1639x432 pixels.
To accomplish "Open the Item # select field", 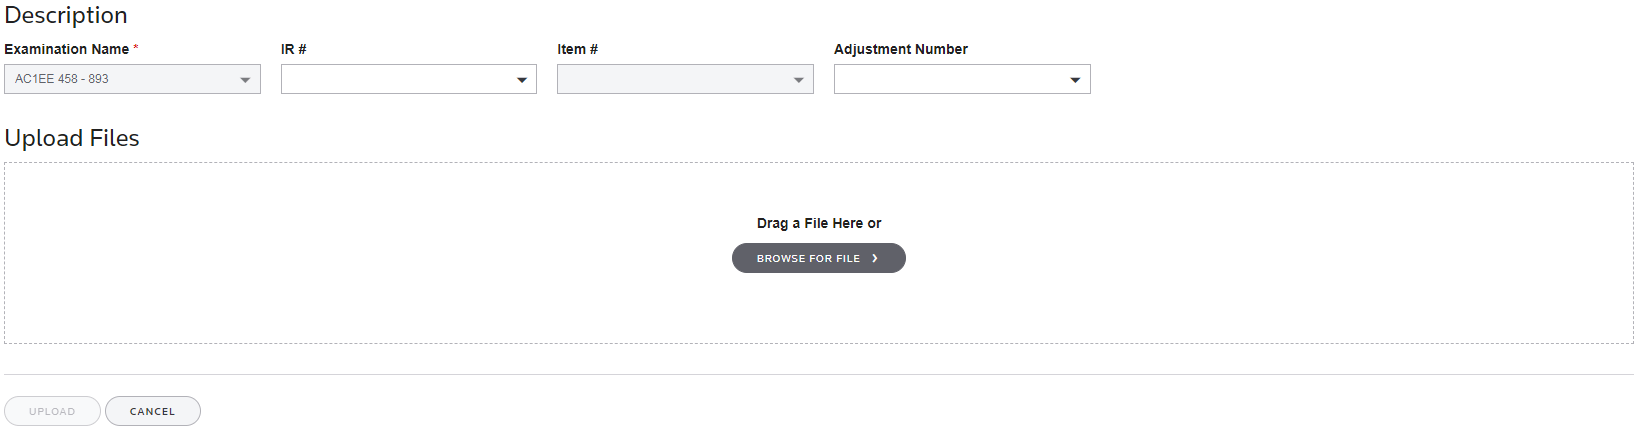I will [x=685, y=79].
